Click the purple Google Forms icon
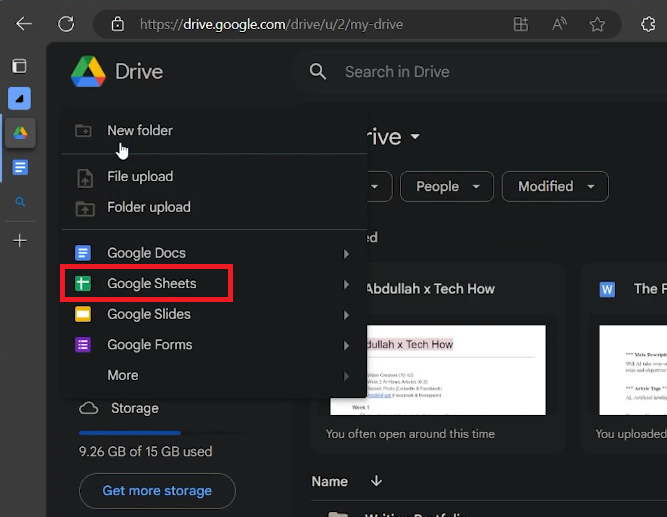Screen dimensions: 667x517 click(x=84, y=345)
